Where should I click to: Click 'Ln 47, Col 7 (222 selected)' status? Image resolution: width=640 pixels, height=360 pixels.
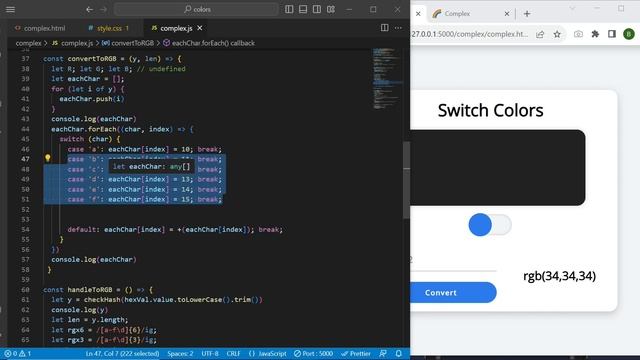pos(122,353)
